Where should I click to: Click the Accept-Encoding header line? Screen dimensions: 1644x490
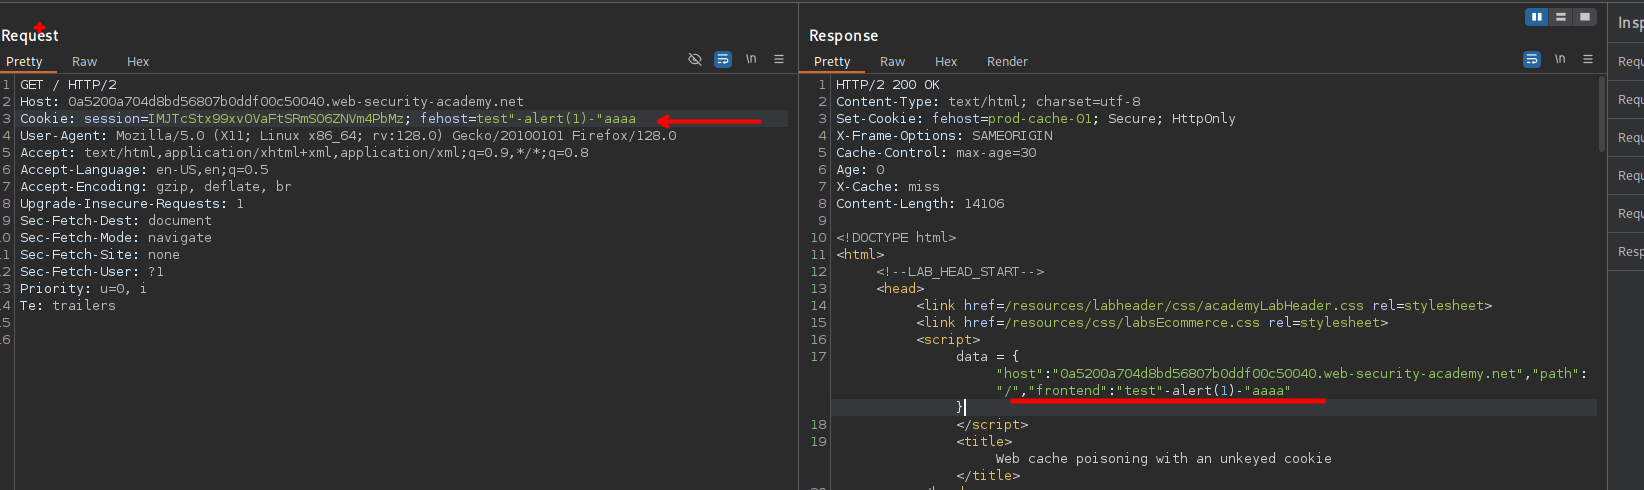(156, 187)
